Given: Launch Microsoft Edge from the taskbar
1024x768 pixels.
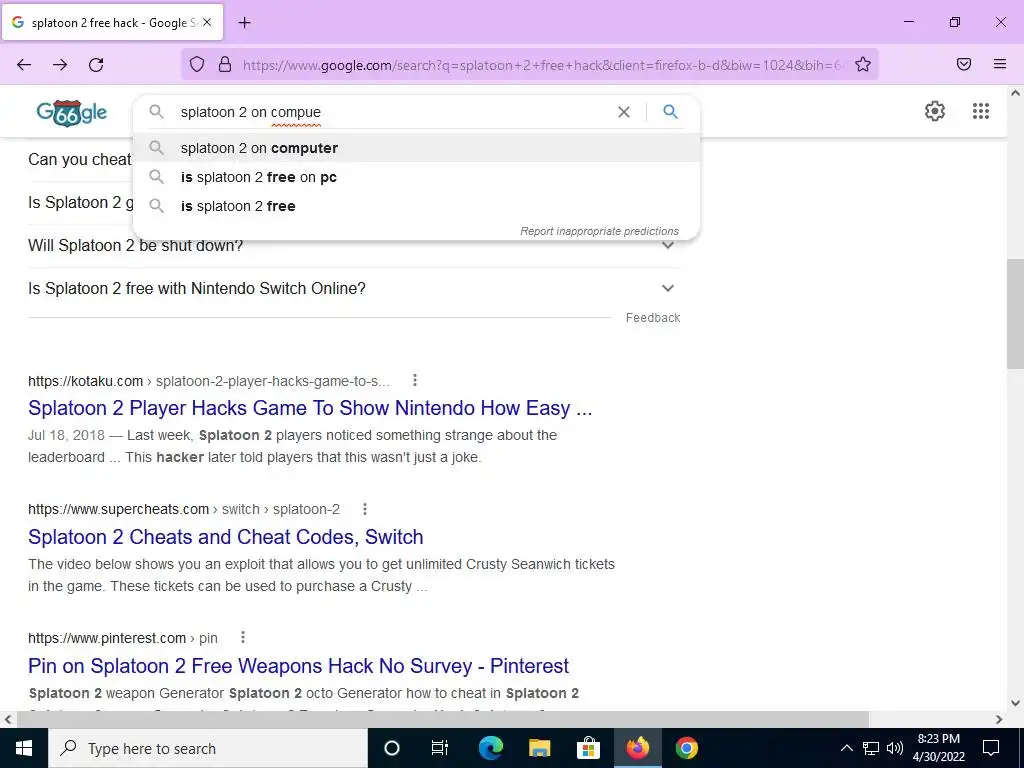Looking at the screenshot, I should tap(490, 748).
